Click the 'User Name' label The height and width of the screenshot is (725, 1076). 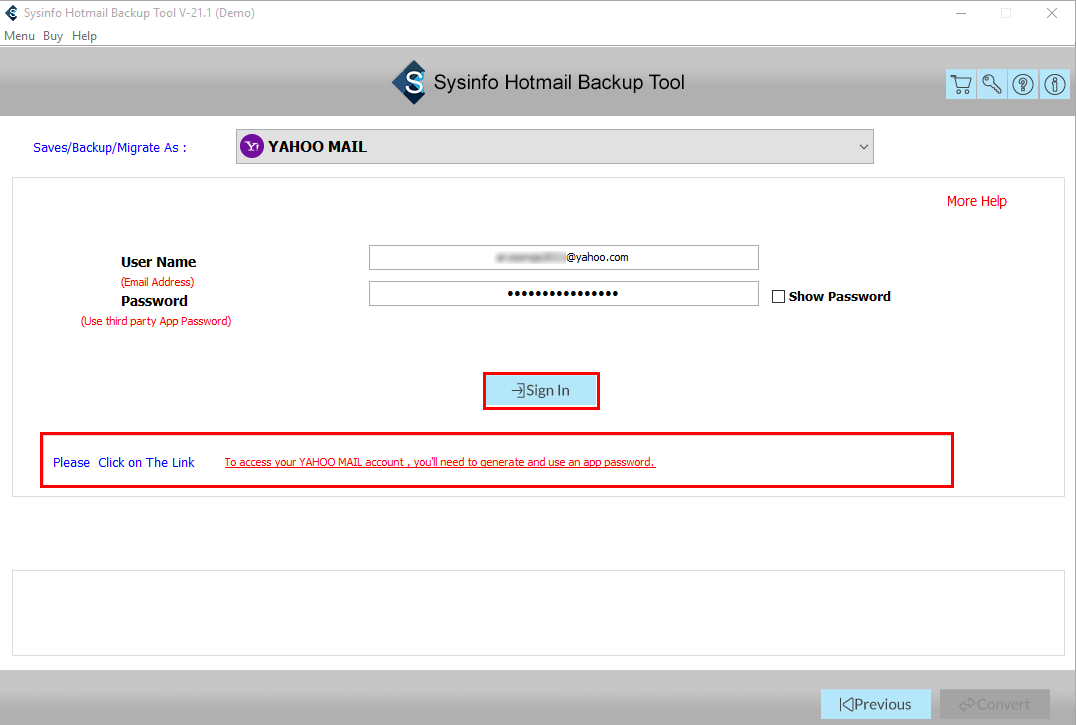tap(159, 262)
